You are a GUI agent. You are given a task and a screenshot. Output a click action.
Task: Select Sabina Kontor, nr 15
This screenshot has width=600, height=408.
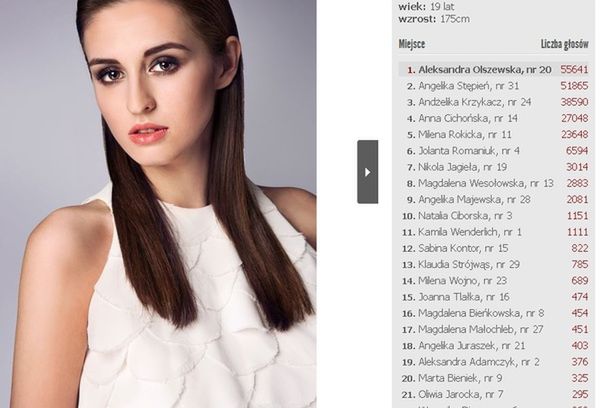[463, 248]
